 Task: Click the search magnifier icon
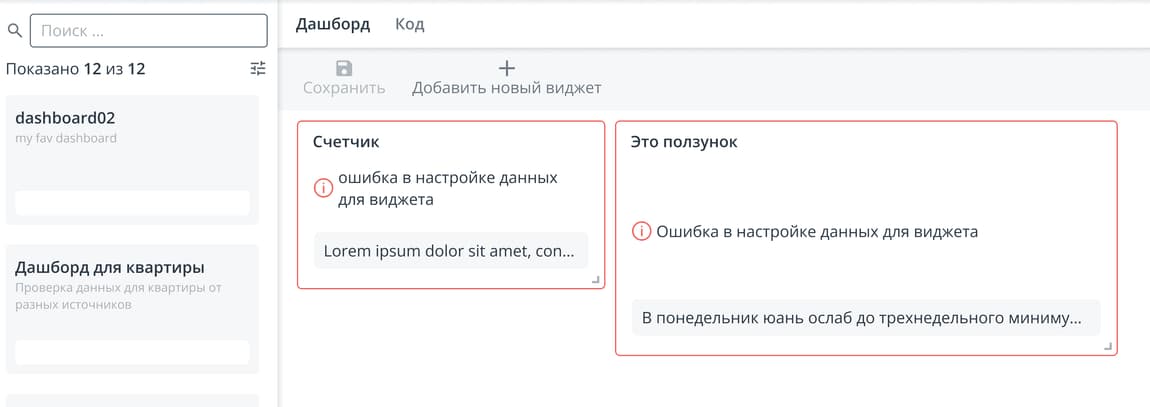point(15,31)
